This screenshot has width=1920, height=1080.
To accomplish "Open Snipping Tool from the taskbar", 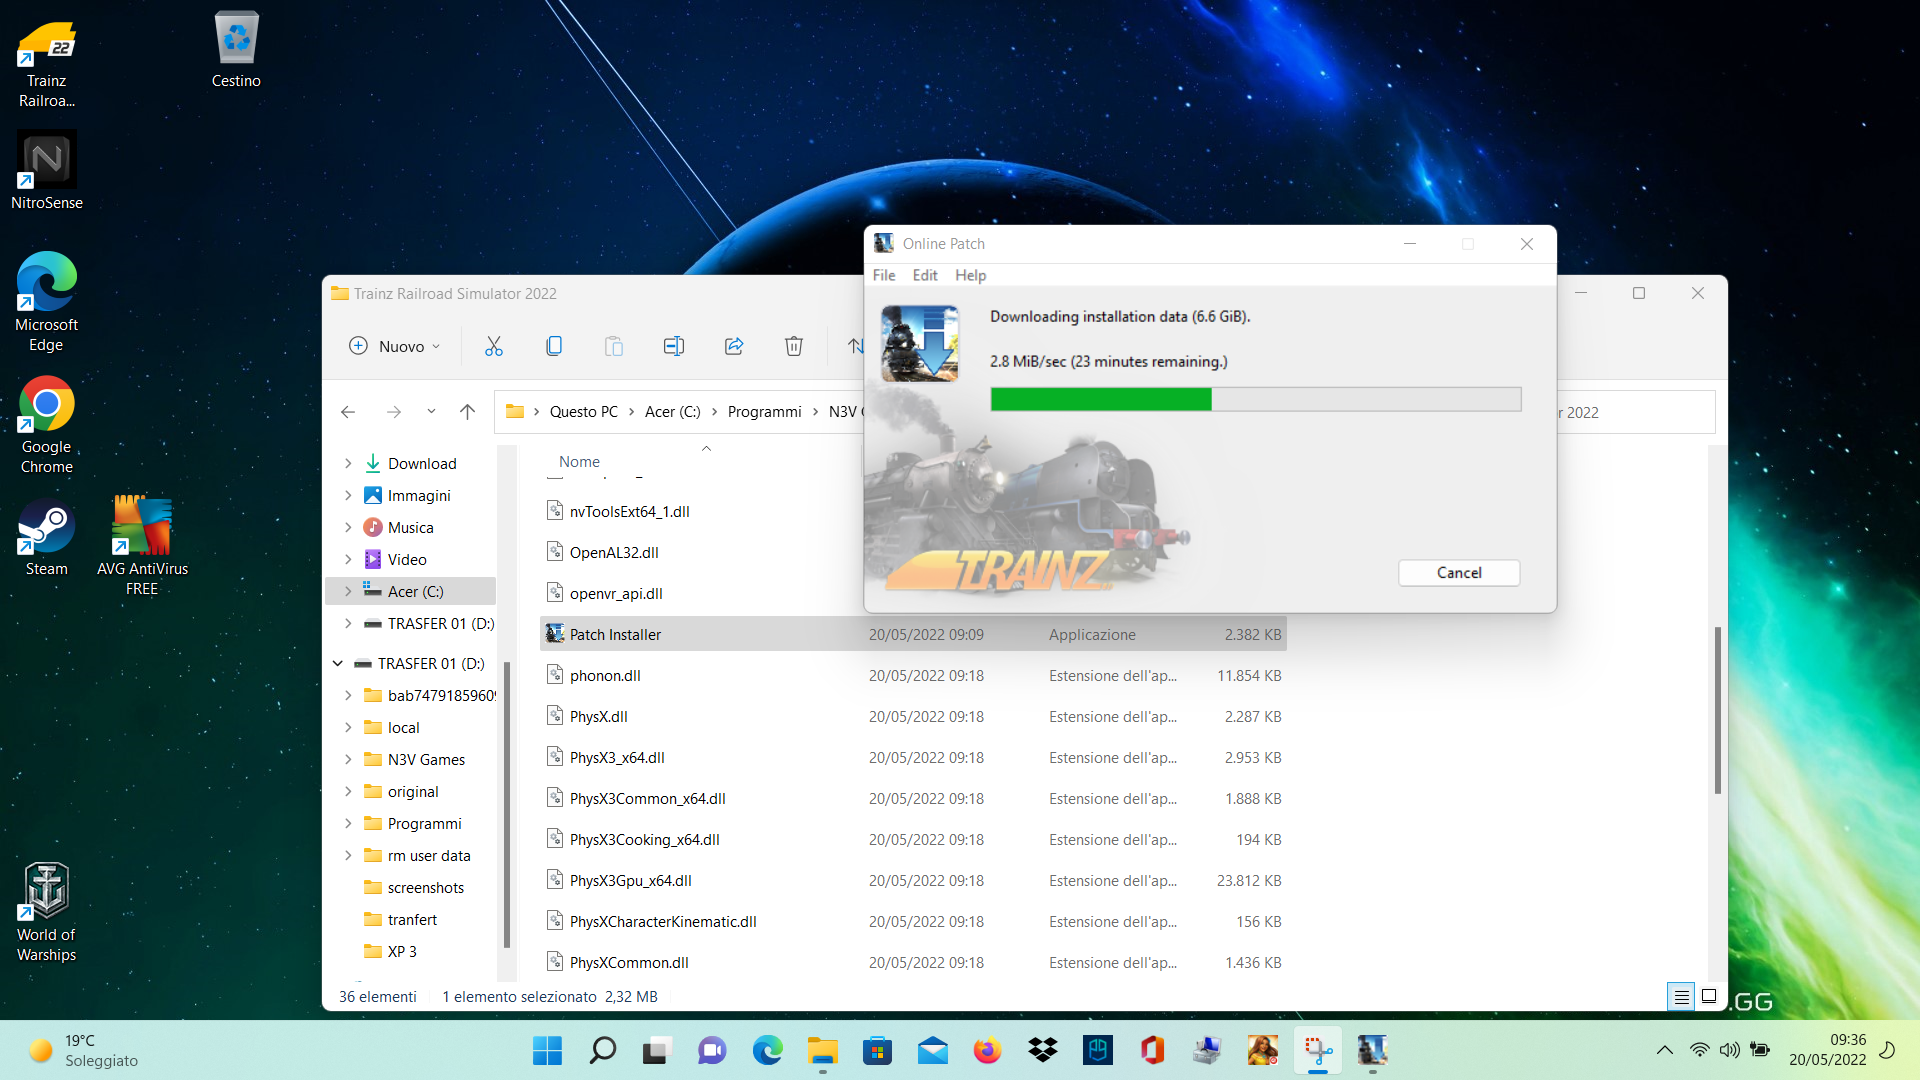I will click(x=1318, y=1051).
